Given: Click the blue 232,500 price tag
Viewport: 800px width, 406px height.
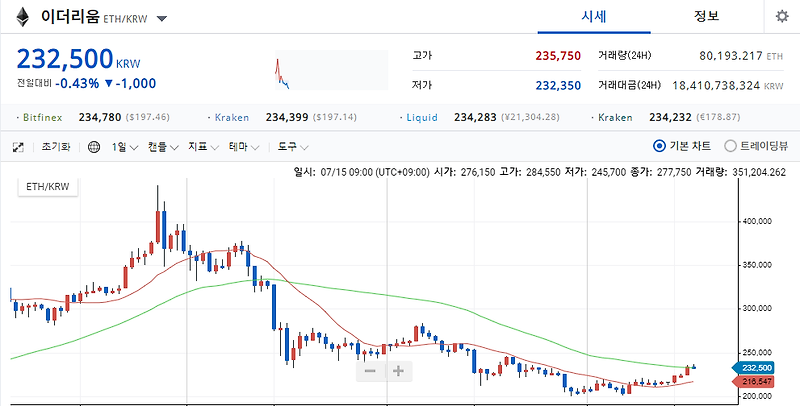Looking at the screenshot, I should (753, 368).
